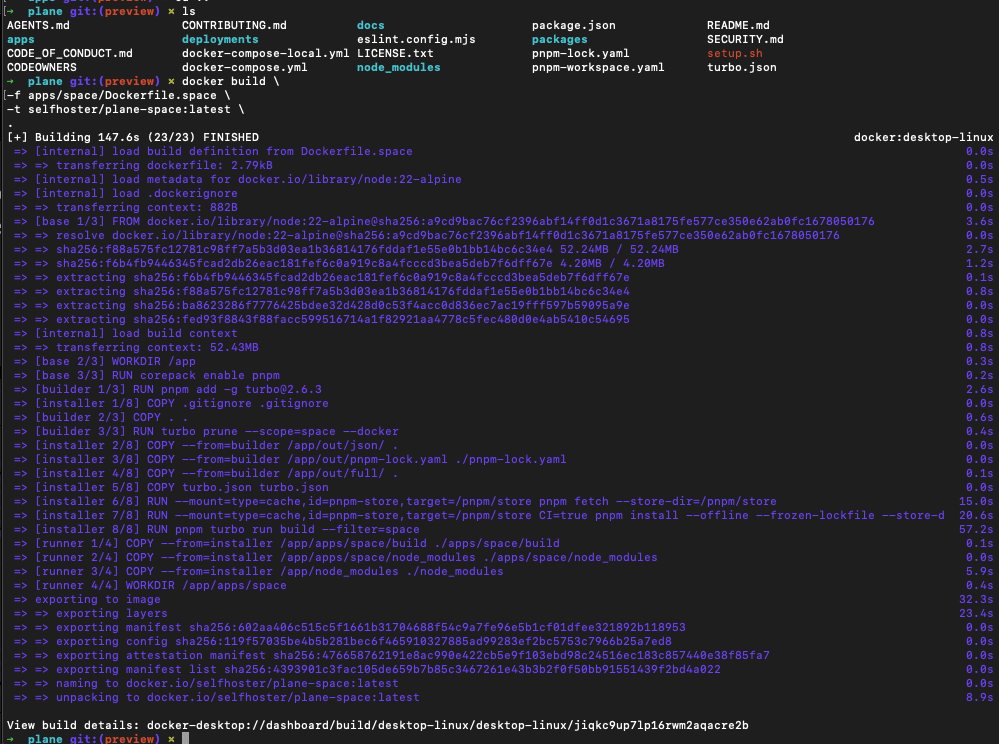Click turbo.json file name
This screenshot has width=999, height=744.
point(742,68)
